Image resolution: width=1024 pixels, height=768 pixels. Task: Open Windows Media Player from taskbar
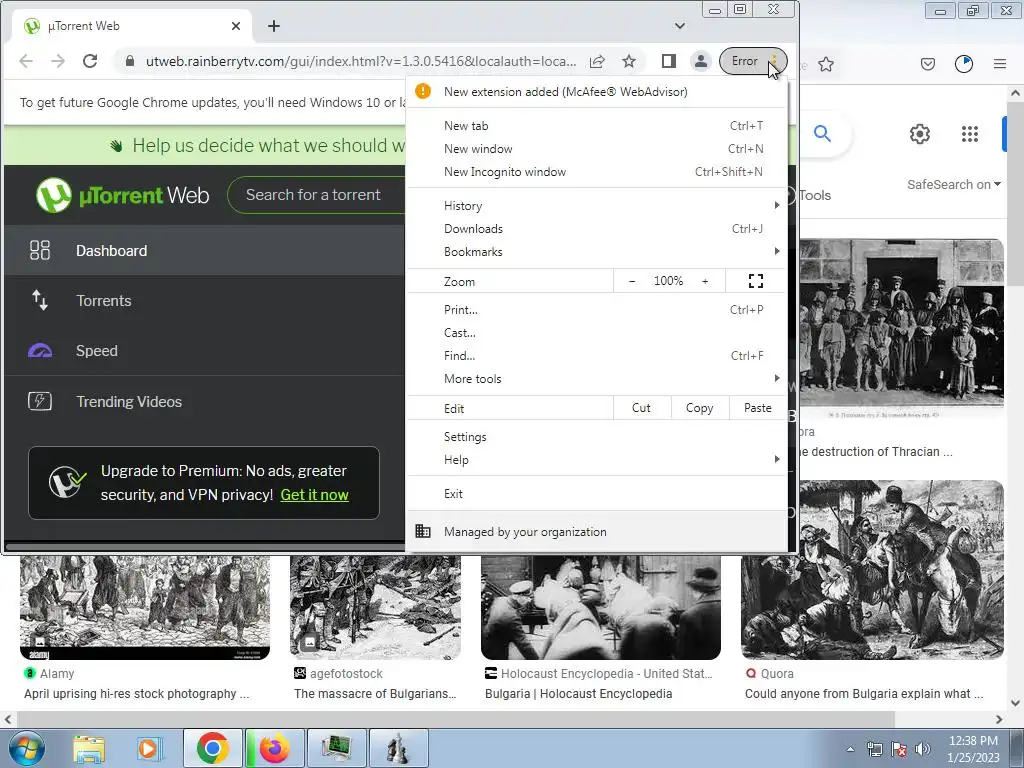click(x=149, y=748)
